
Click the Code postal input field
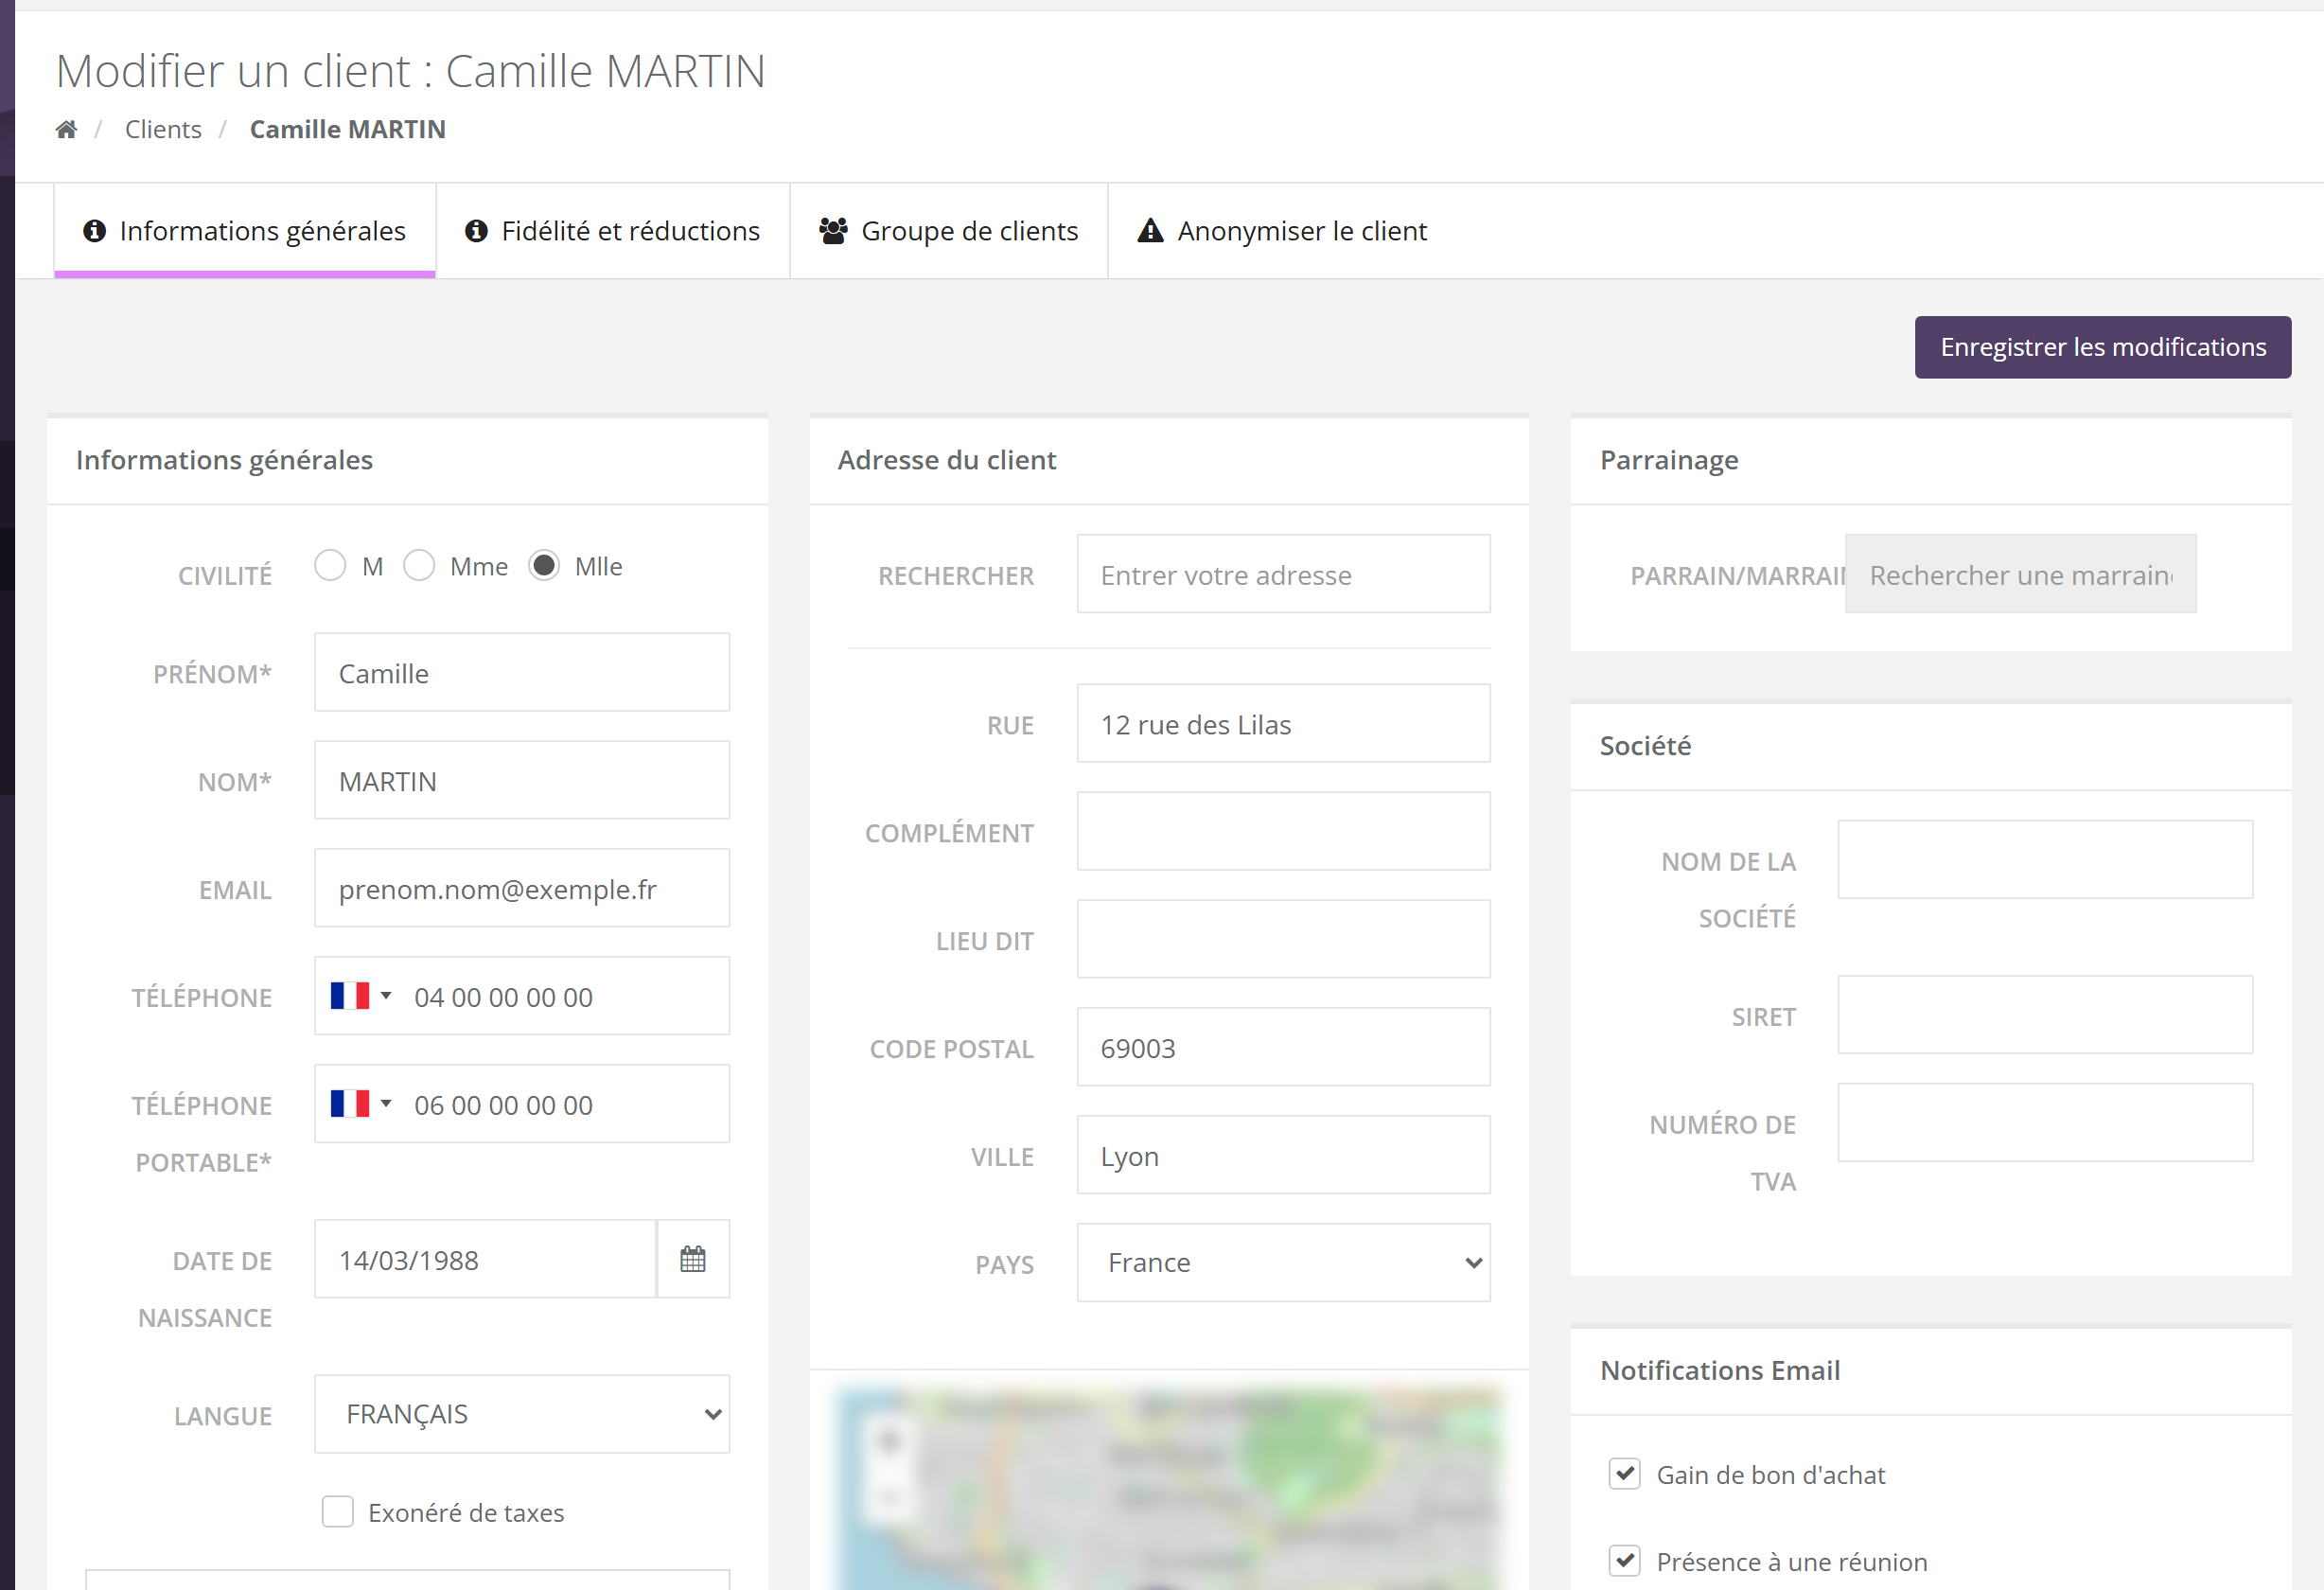click(1284, 1047)
